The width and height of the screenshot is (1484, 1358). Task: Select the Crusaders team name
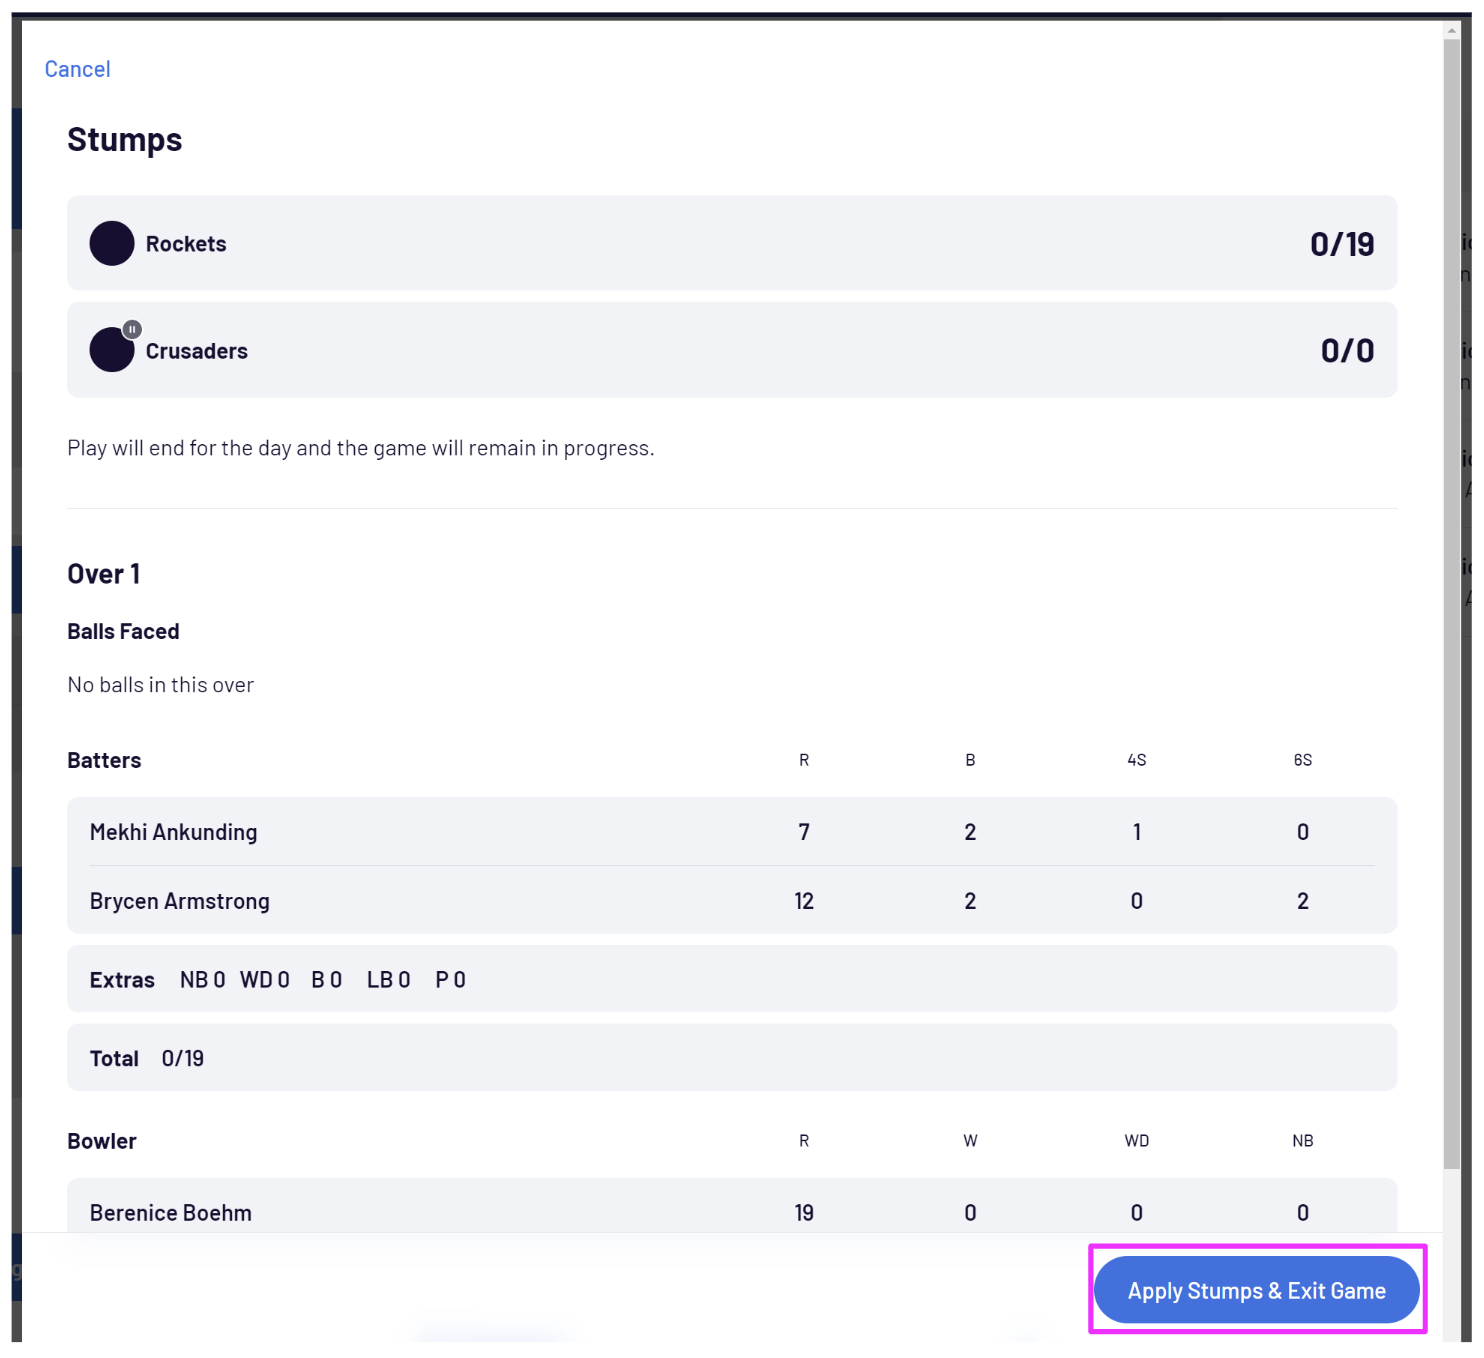tap(197, 351)
